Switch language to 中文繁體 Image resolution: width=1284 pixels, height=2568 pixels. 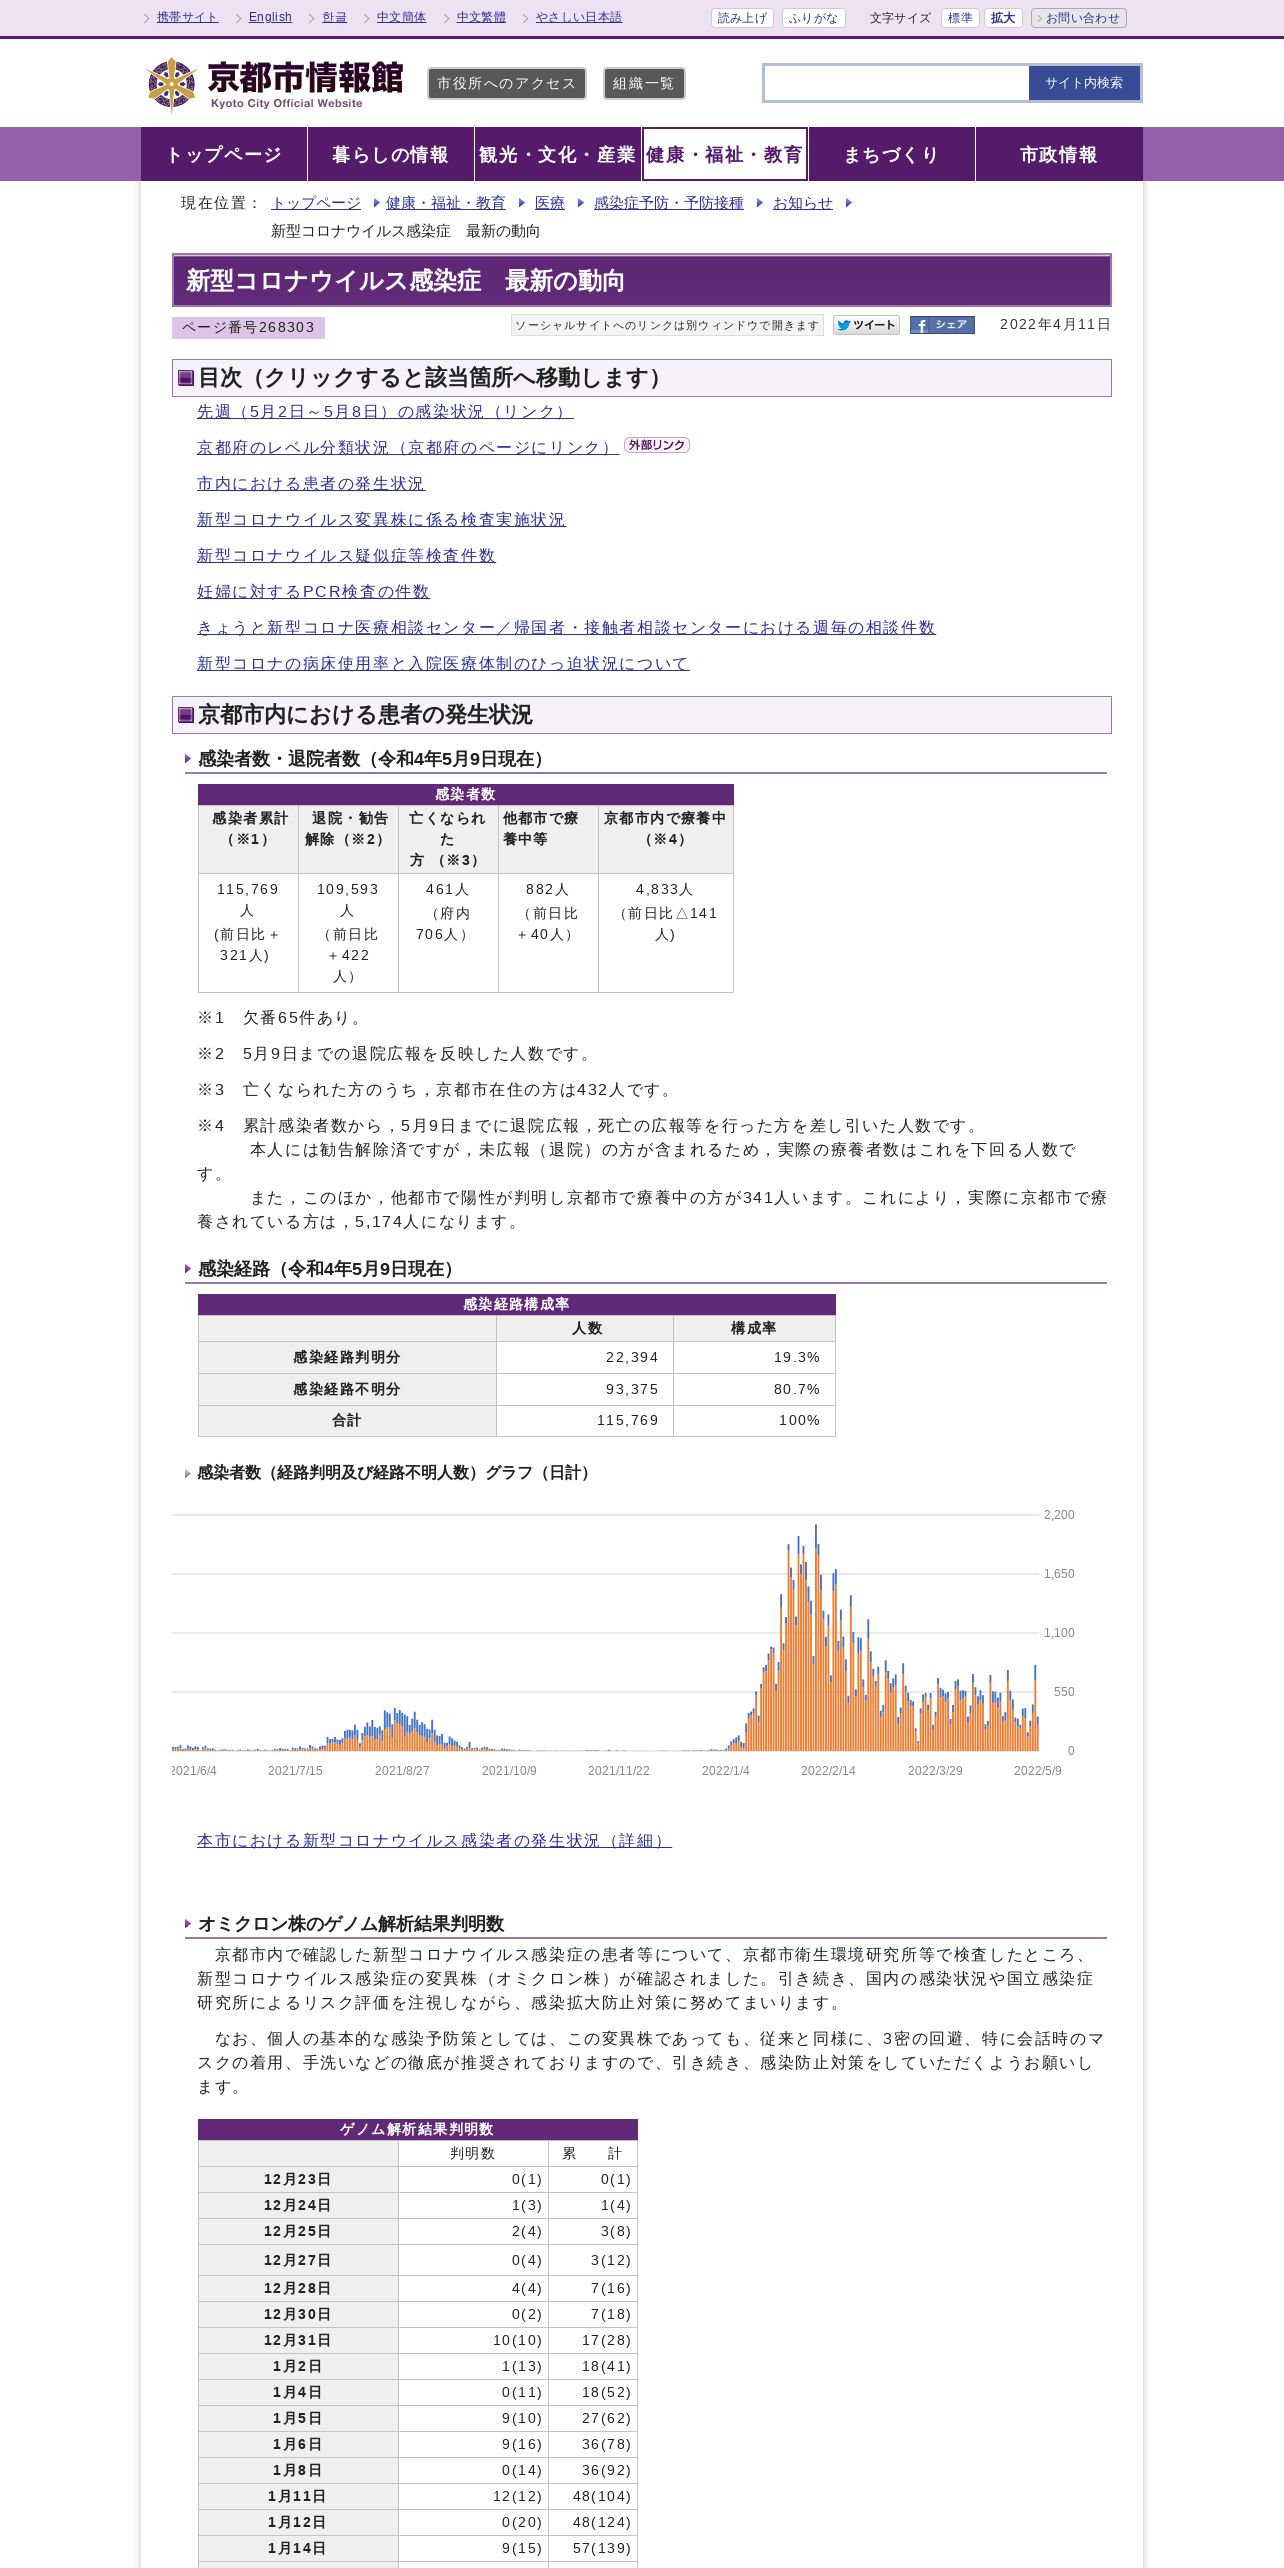point(481,17)
